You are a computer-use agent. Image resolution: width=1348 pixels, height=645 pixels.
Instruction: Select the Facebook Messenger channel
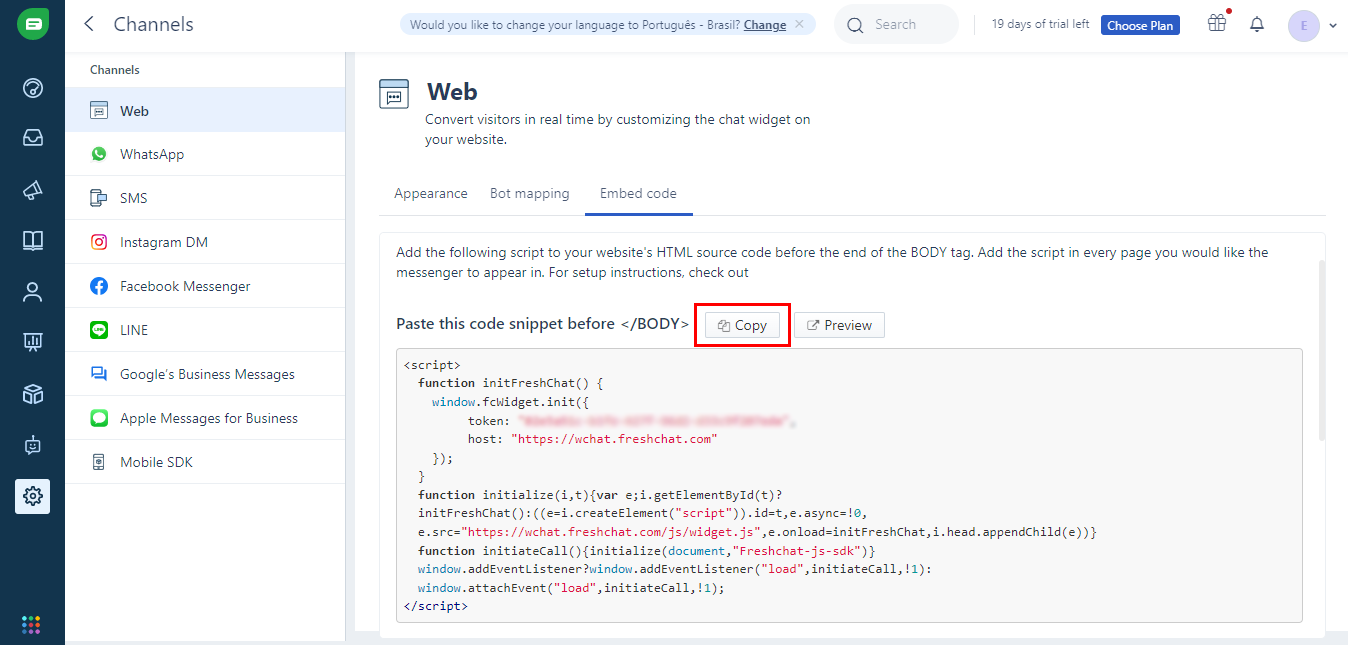(205, 286)
